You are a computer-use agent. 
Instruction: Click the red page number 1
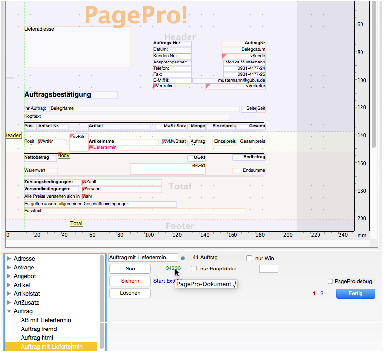pyautogui.click(x=314, y=293)
